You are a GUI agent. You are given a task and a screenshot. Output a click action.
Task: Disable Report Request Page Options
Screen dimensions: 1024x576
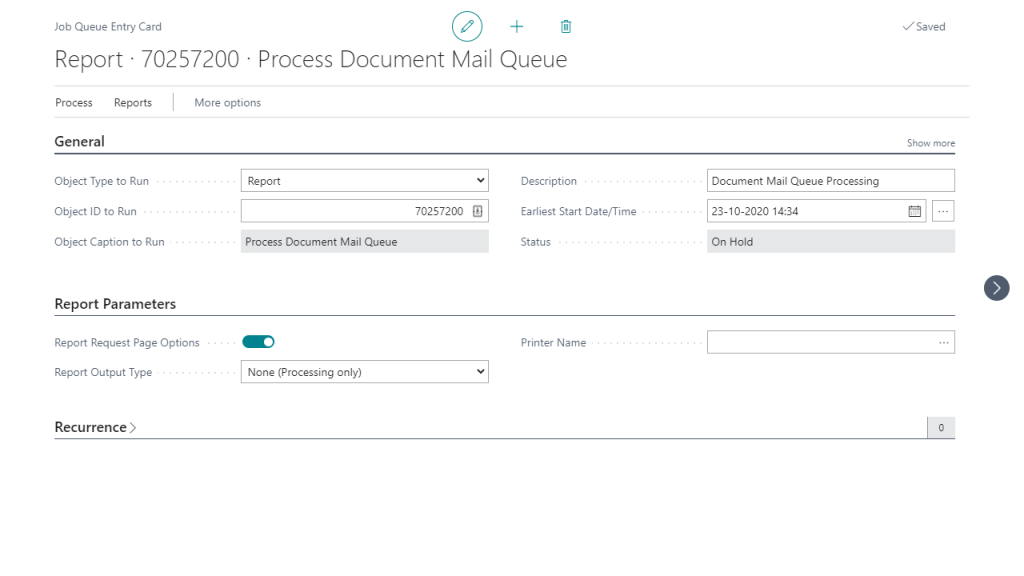pyautogui.click(x=258, y=341)
